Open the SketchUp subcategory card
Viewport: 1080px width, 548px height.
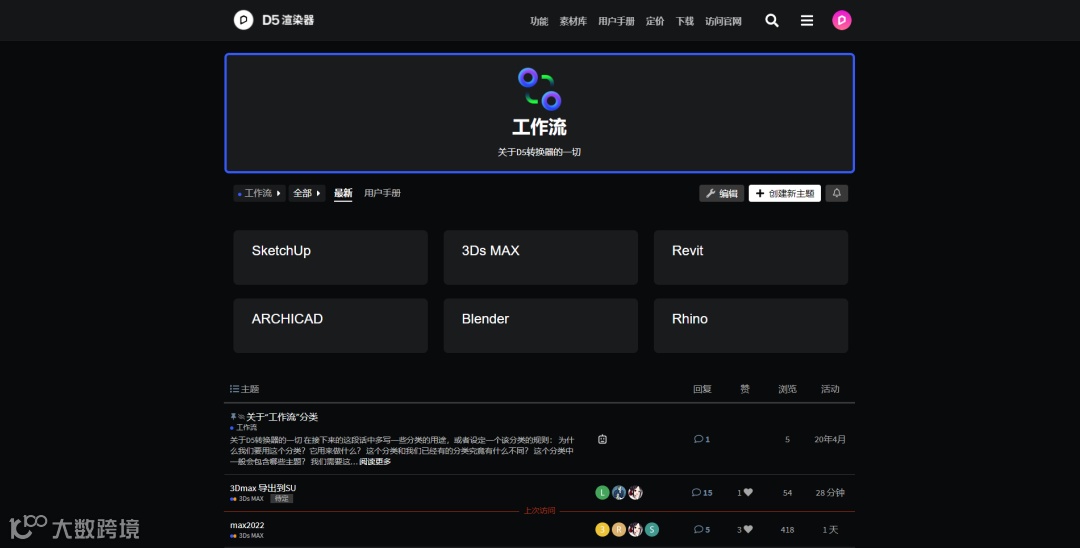pos(331,257)
